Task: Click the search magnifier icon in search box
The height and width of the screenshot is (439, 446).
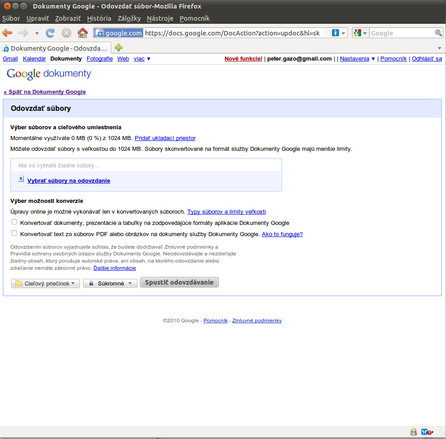Action: click(x=438, y=33)
